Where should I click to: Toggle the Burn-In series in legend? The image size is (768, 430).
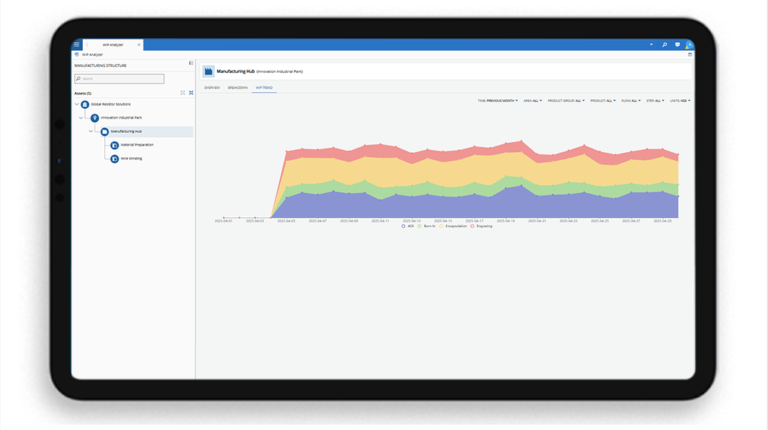point(420,226)
